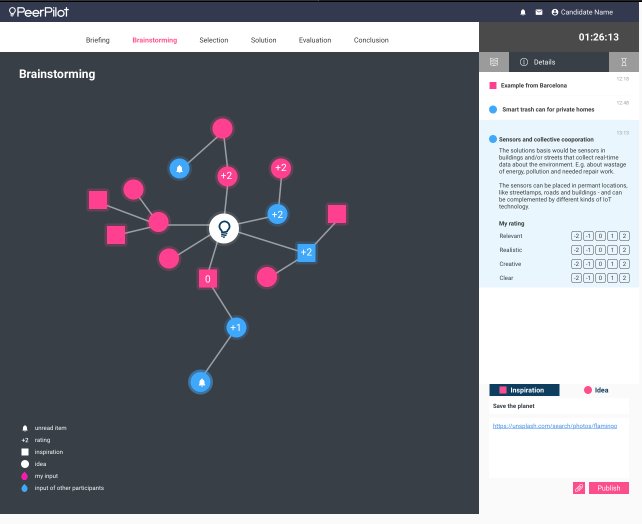Select the topmost pink circle node

222,129
